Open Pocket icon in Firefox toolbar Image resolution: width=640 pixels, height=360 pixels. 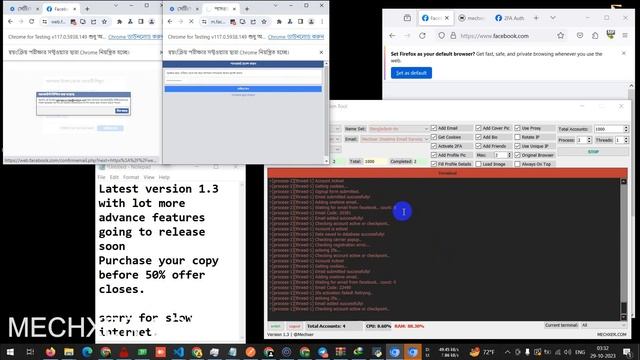tap(580, 36)
